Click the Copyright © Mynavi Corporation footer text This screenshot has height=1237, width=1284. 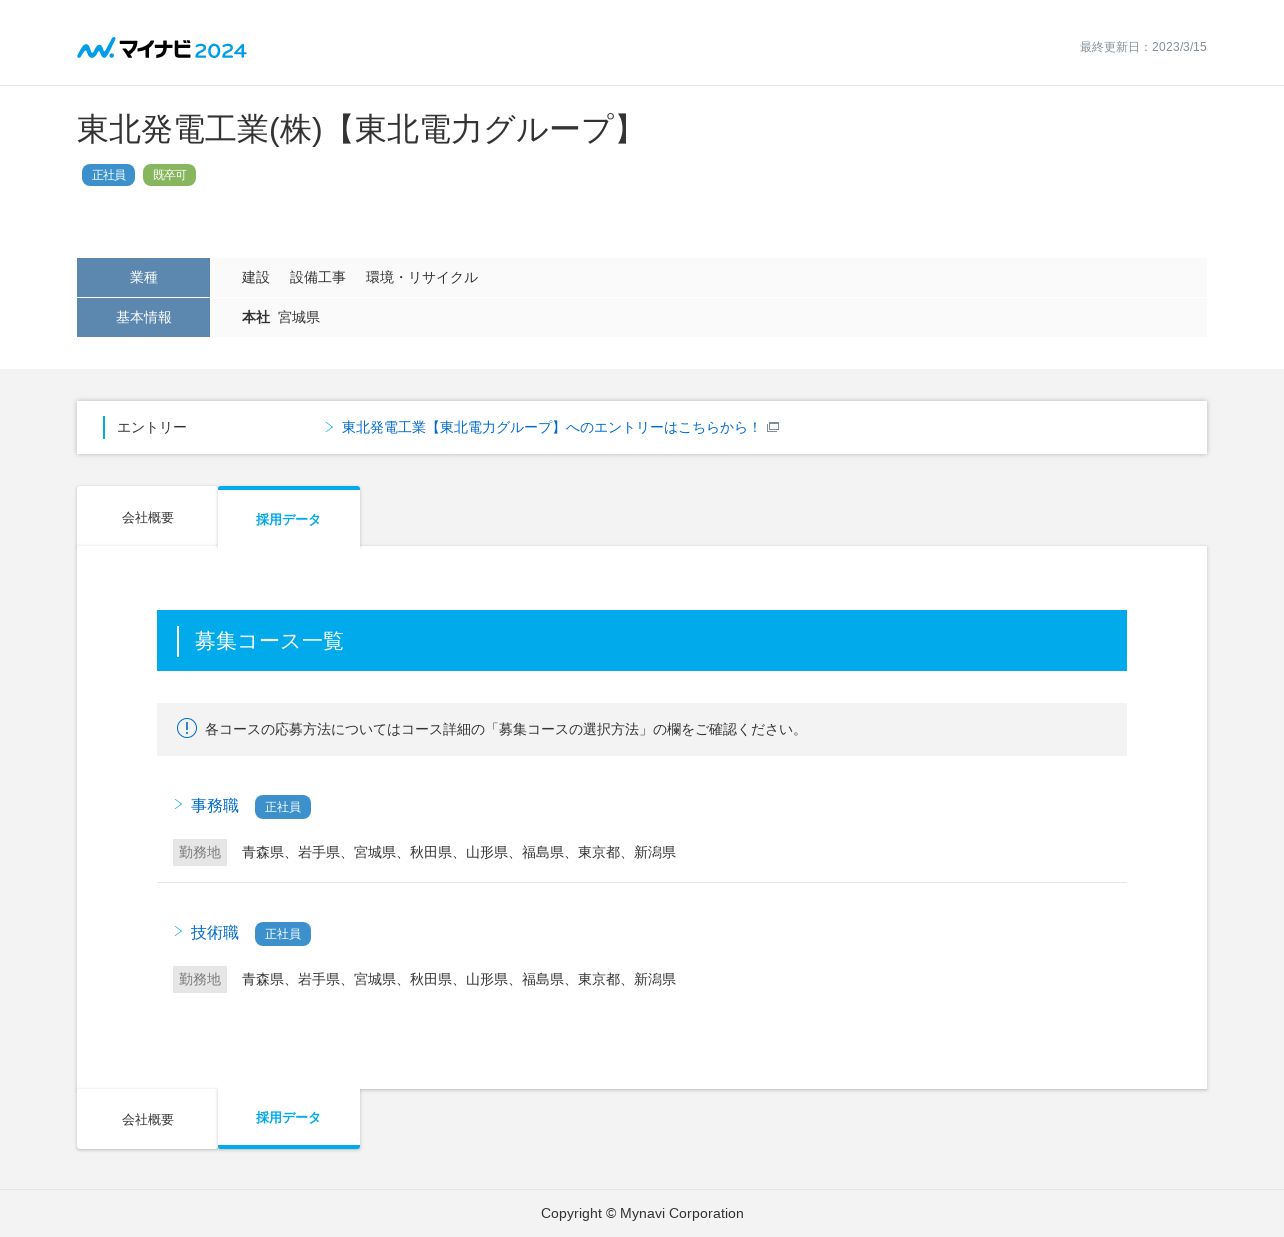(x=642, y=1213)
